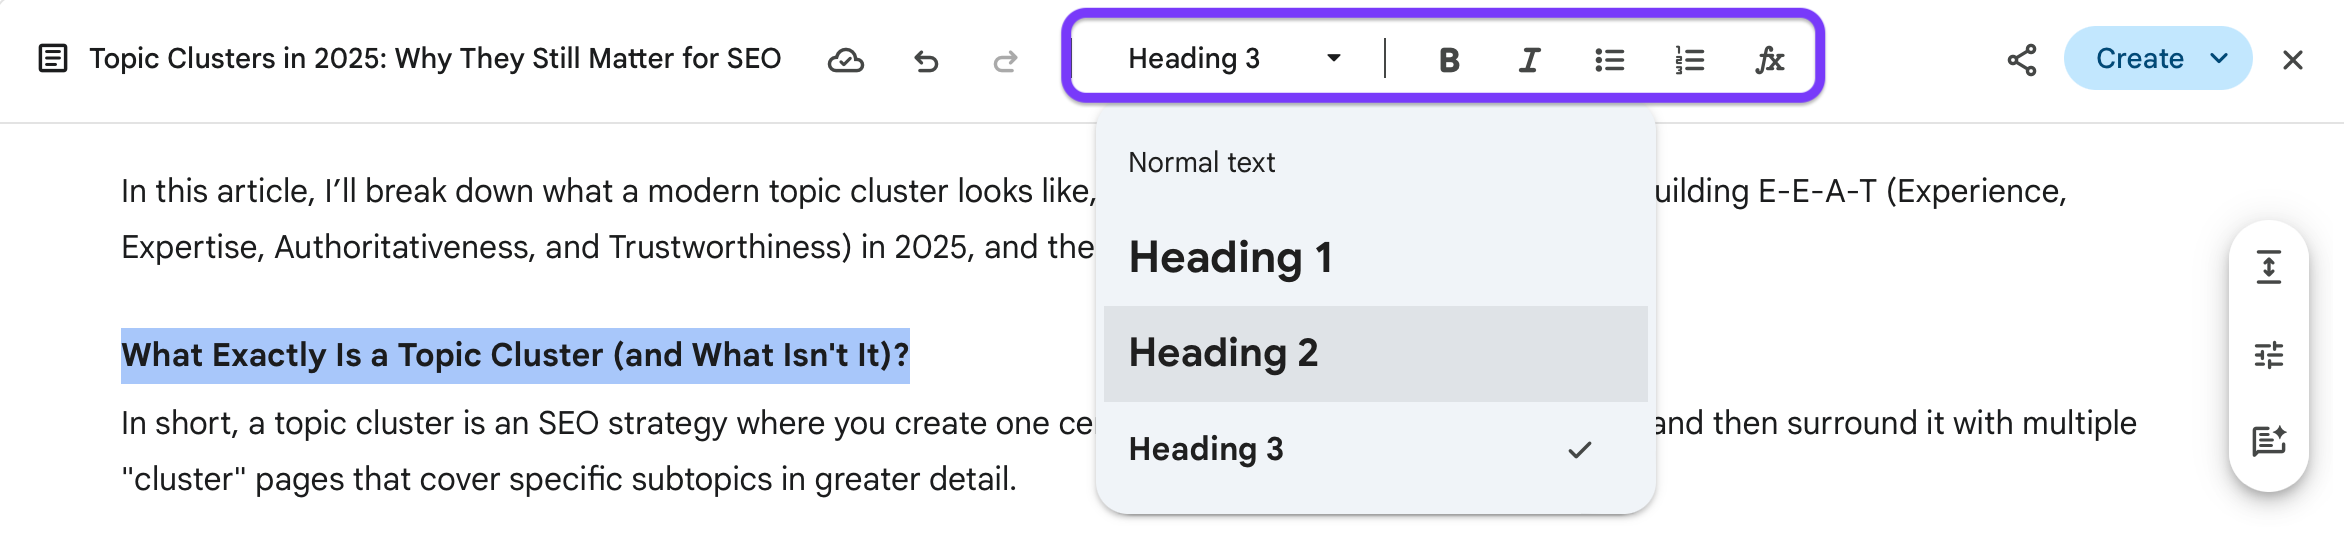This screenshot has width=2344, height=540.
Task: Click the AI note sparkle icon
Action: [2268, 441]
